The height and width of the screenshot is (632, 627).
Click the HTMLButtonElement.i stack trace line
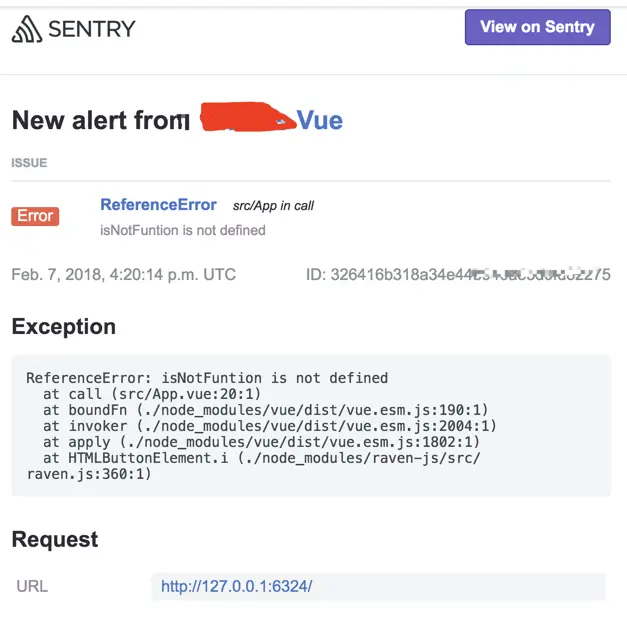coord(253,466)
